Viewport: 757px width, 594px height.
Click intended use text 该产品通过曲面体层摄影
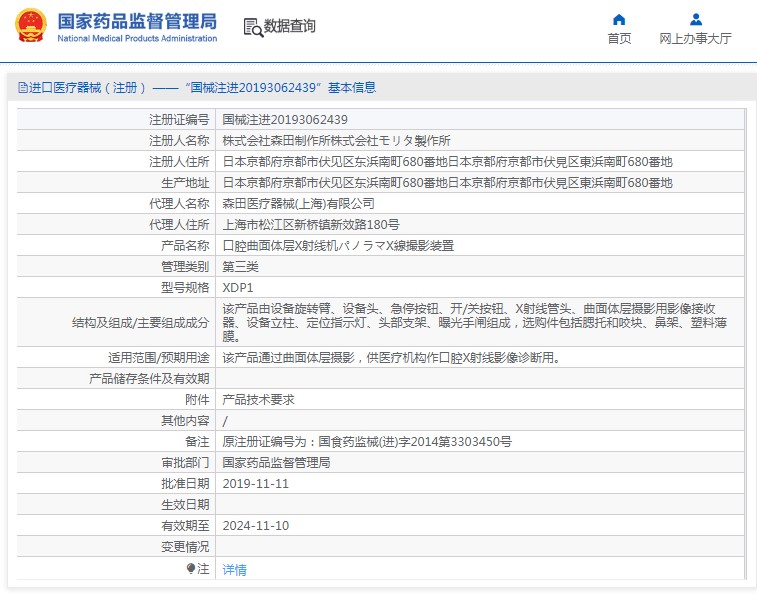(391, 358)
